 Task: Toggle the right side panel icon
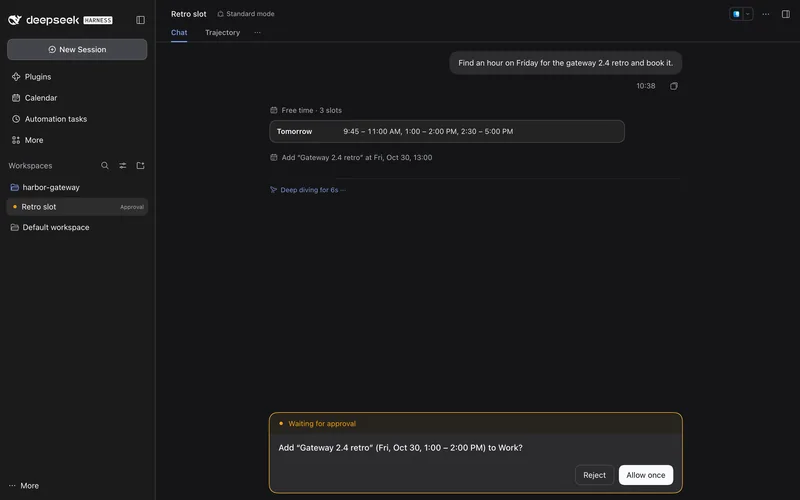[x=786, y=14]
